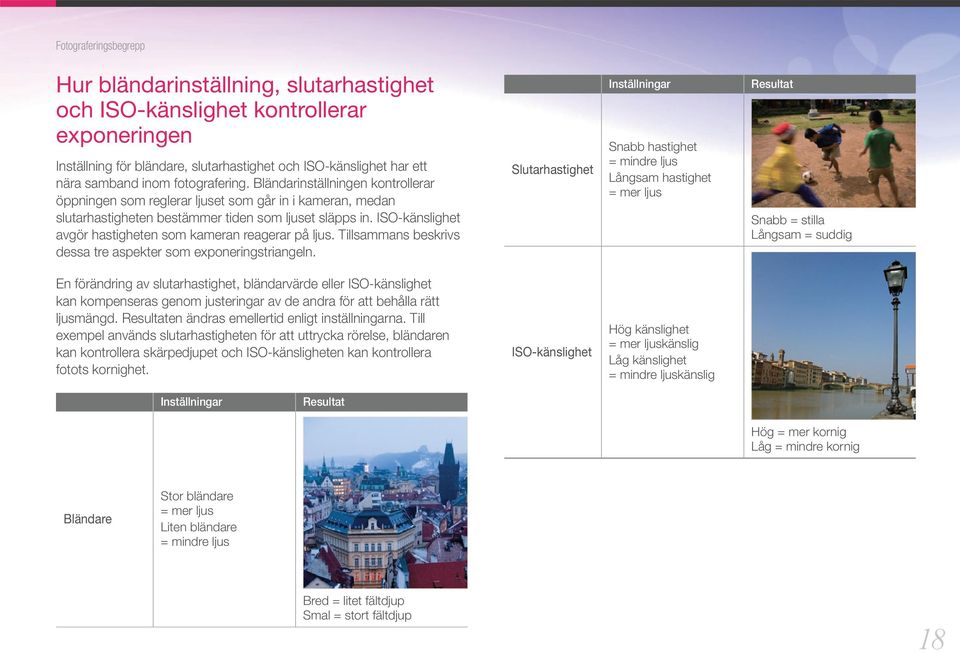Screen dimensions: 960x653
Task: Click the paragraph beginning 'En förändring av slutarhastighet'
Action: 253,327
